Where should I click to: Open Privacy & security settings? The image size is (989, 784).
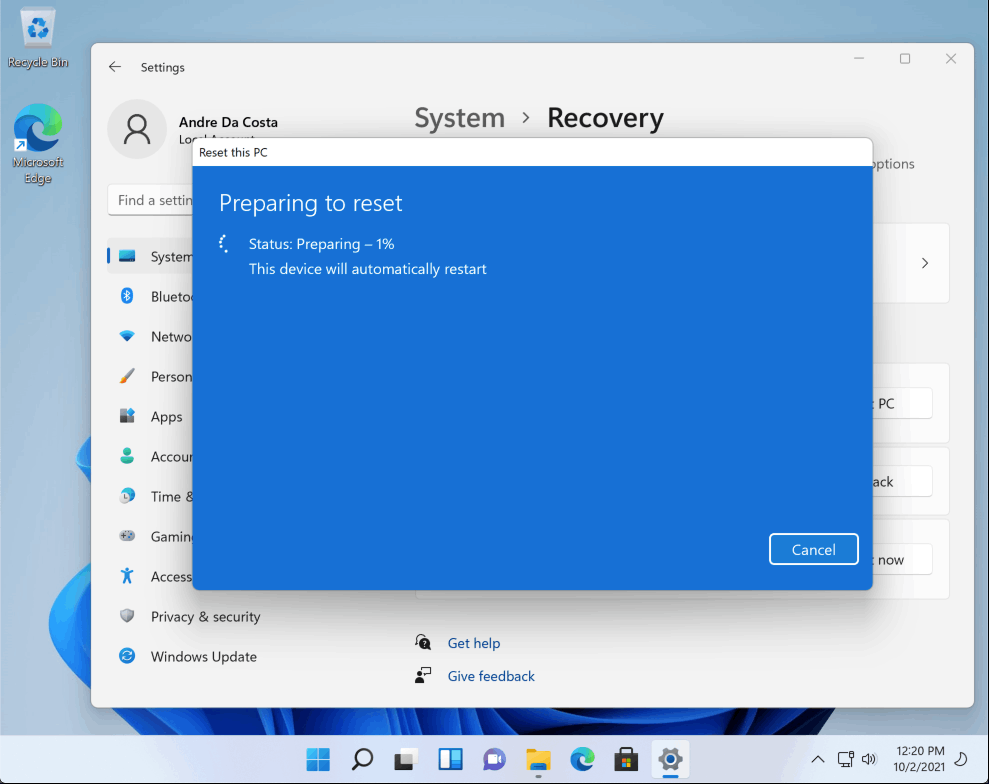tap(205, 616)
